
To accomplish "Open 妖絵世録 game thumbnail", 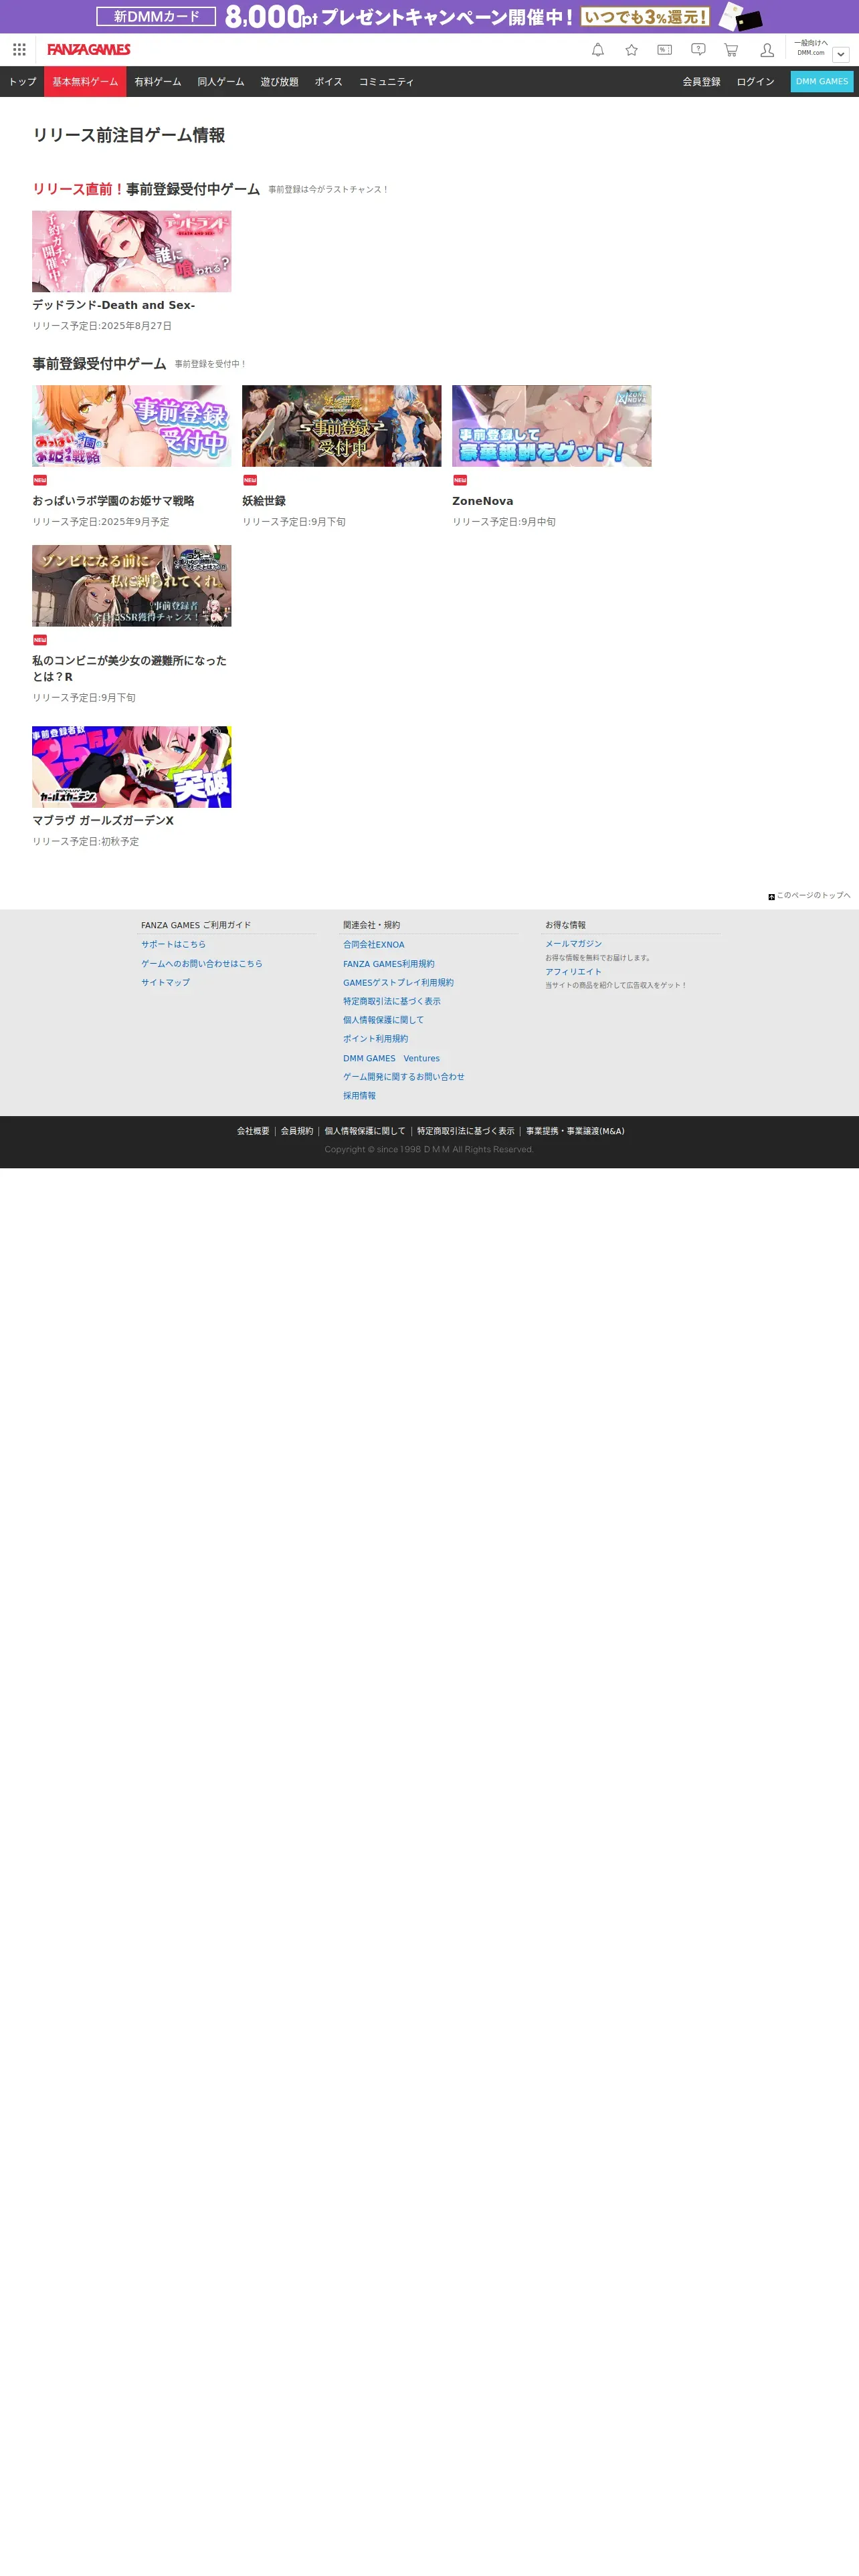I will (342, 426).
